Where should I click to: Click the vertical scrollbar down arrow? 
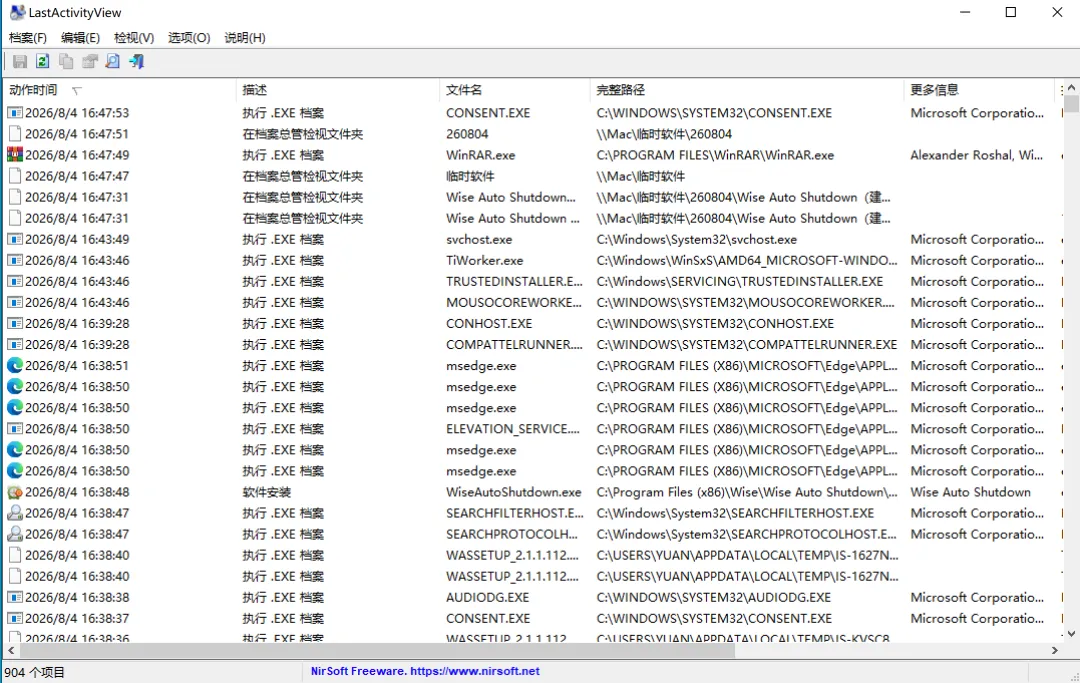[1071, 634]
